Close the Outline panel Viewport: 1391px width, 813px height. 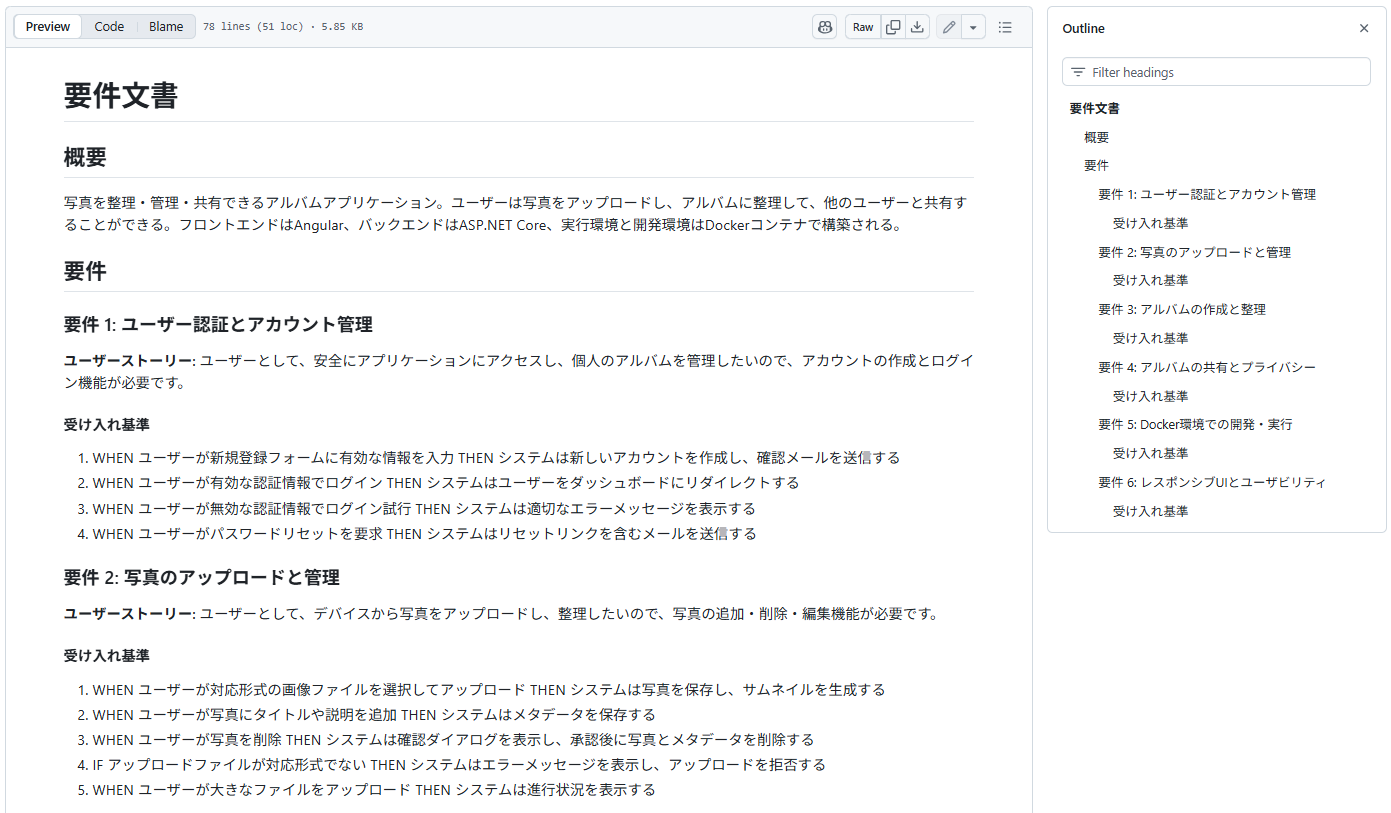click(1364, 29)
